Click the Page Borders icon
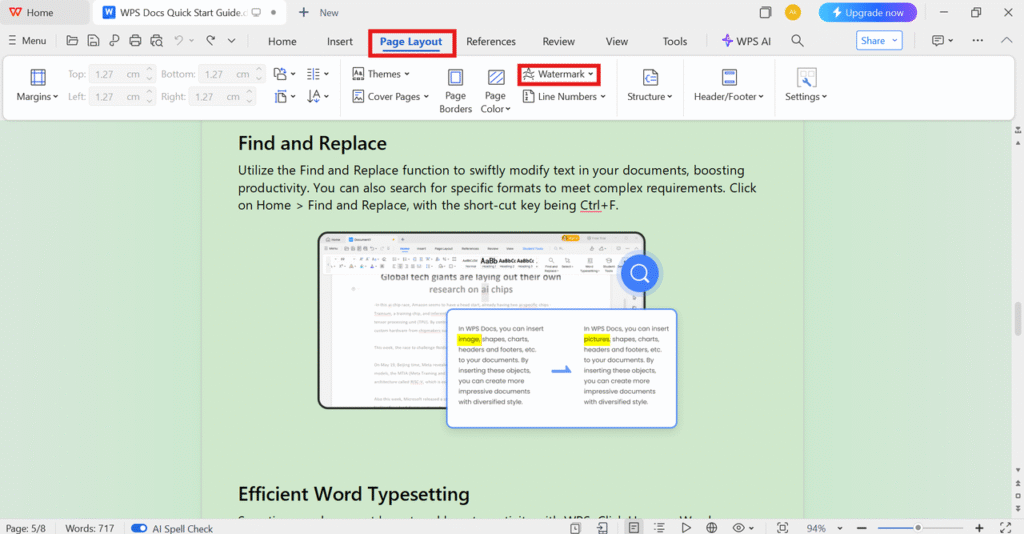 455,77
